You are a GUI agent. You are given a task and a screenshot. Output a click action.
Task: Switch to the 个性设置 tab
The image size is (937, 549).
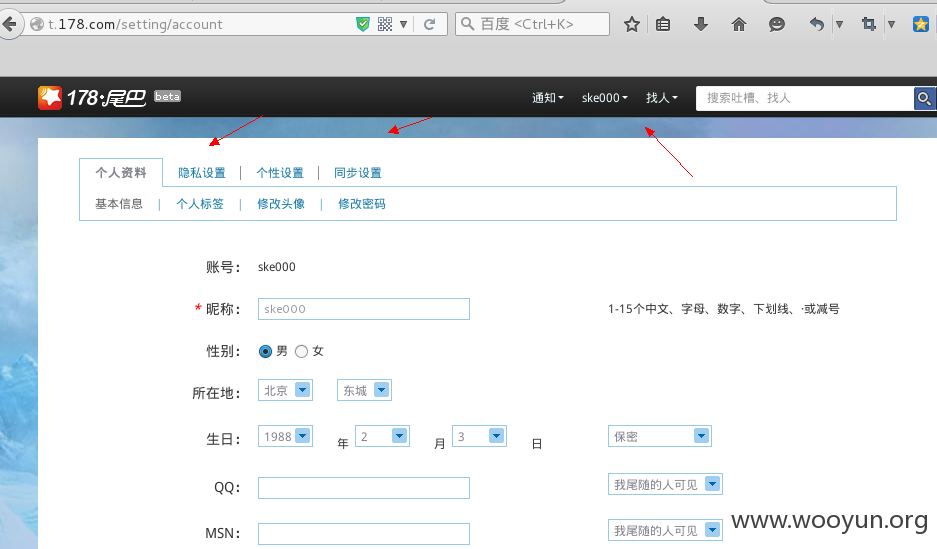pyautogui.click(x=280, y=173)
